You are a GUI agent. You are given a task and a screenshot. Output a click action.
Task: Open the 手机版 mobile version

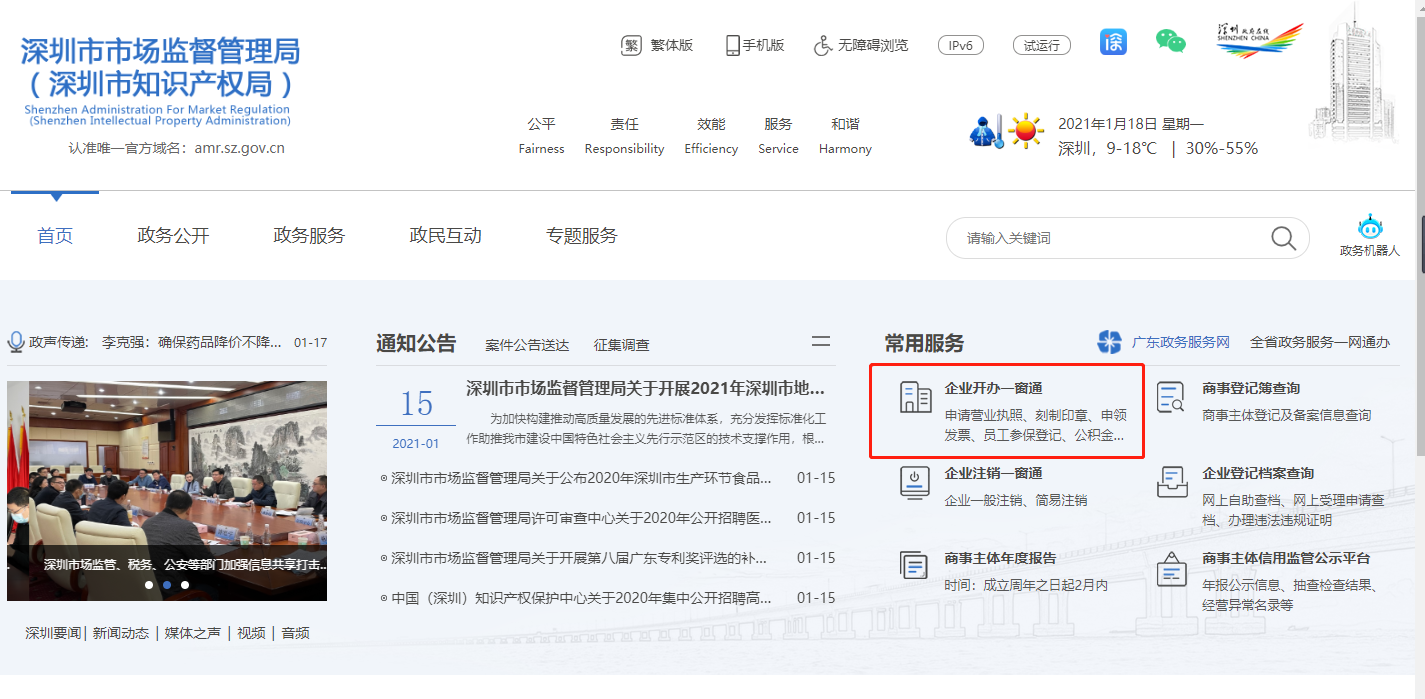click(755, 45)
